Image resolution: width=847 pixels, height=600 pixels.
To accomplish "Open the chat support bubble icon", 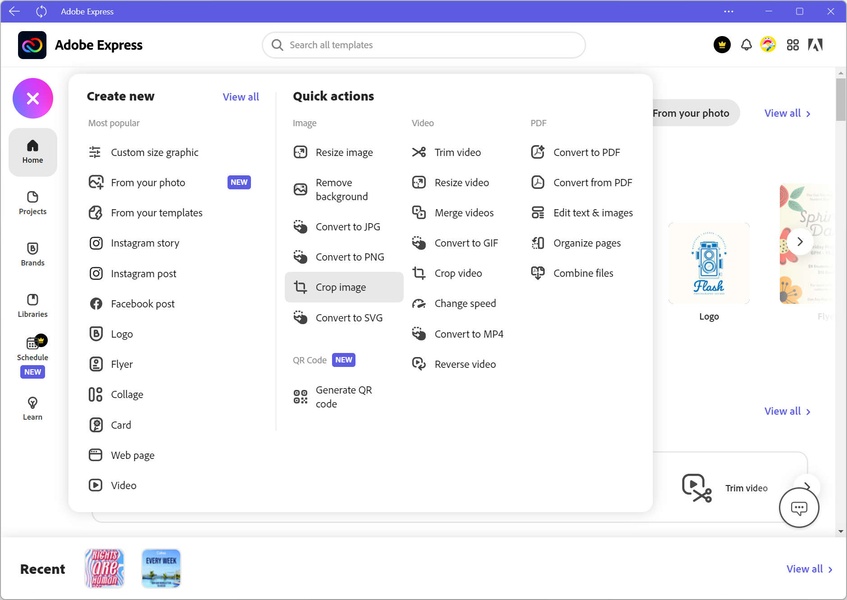I will pyautogui.click(x=799, y=508).
